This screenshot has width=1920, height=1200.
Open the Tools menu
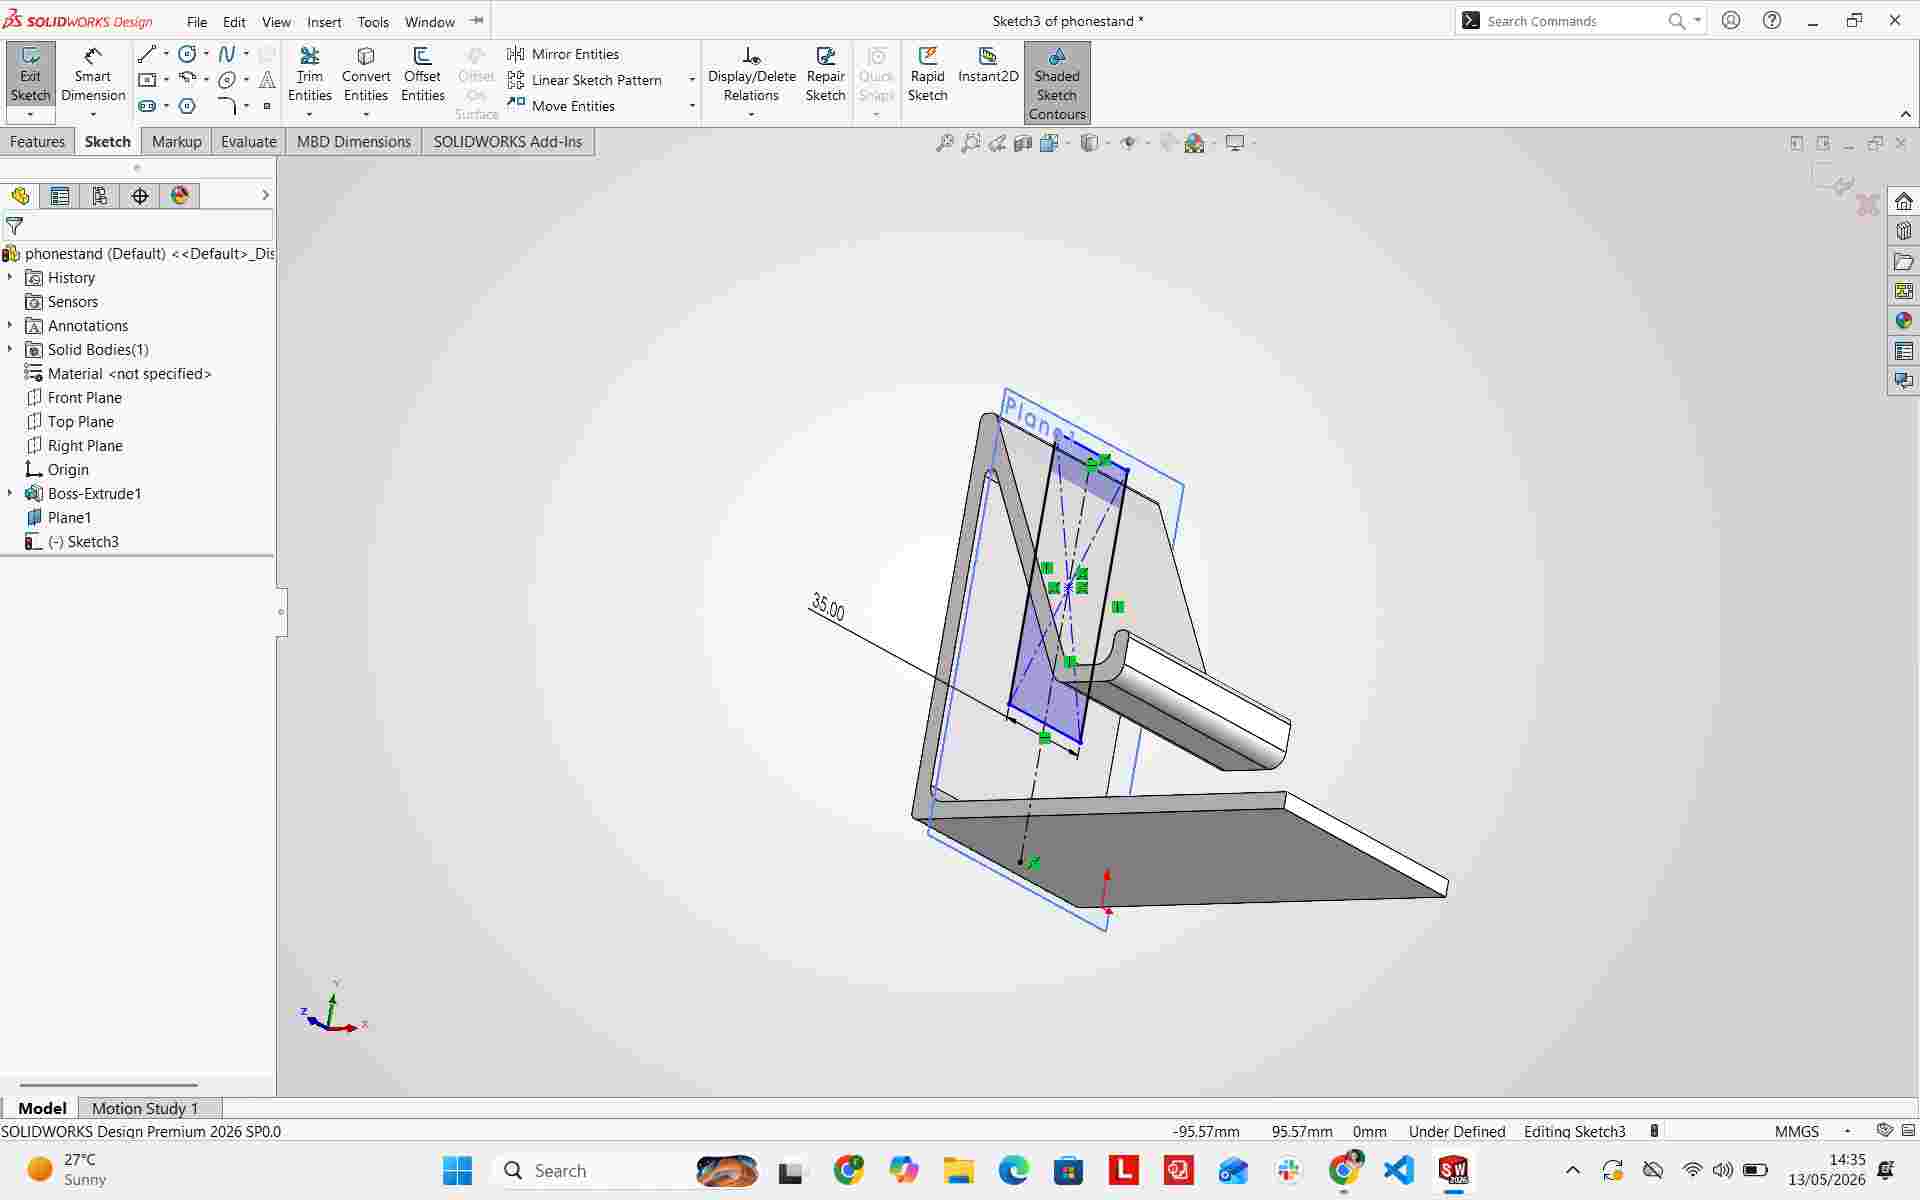click(x=373, y=21)
